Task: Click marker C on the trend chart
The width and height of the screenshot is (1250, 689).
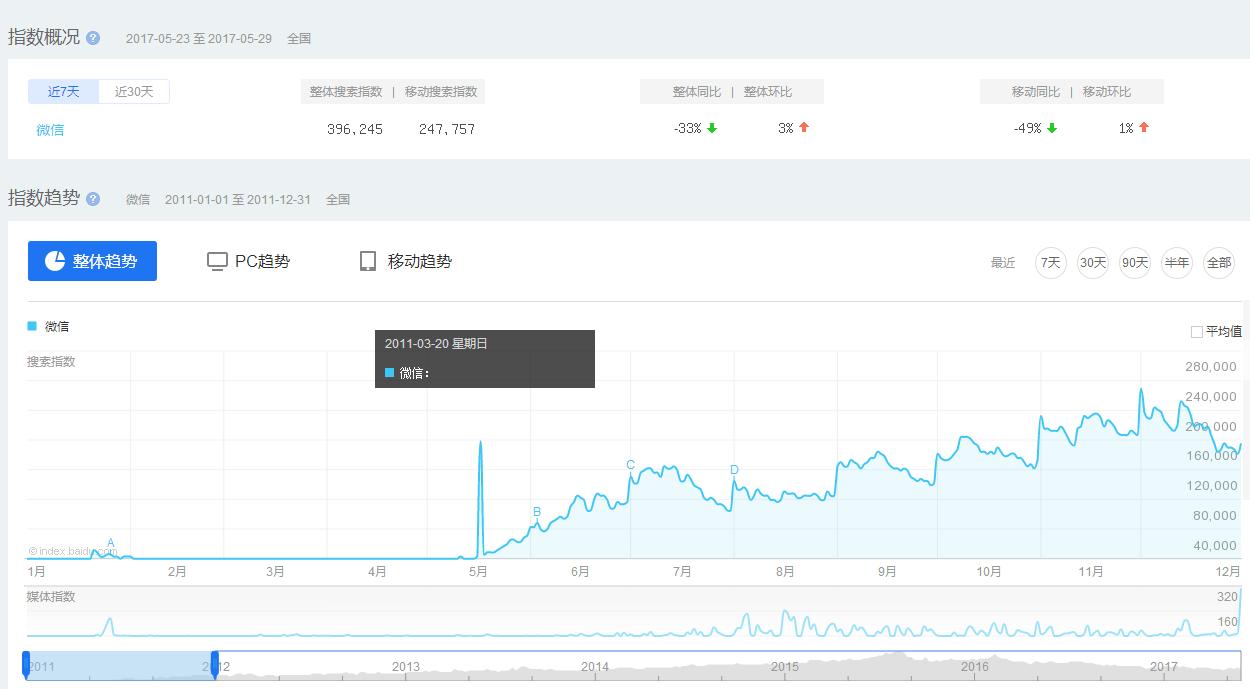Action: [x=630, y=465]
